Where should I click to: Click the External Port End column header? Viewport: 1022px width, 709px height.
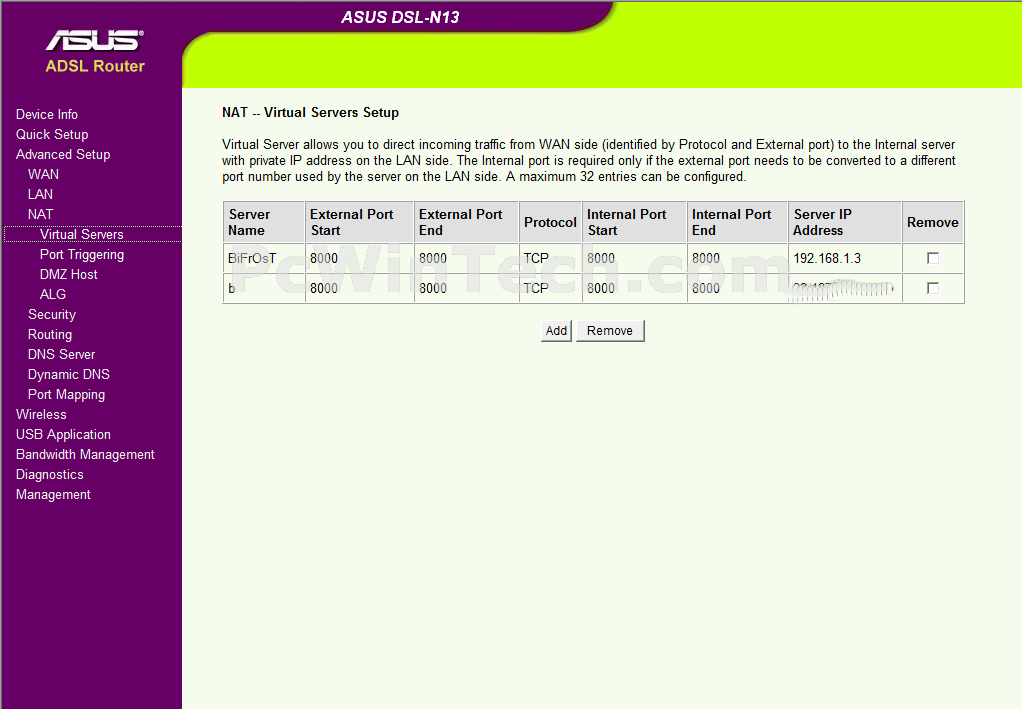click(x=466, y=222)
